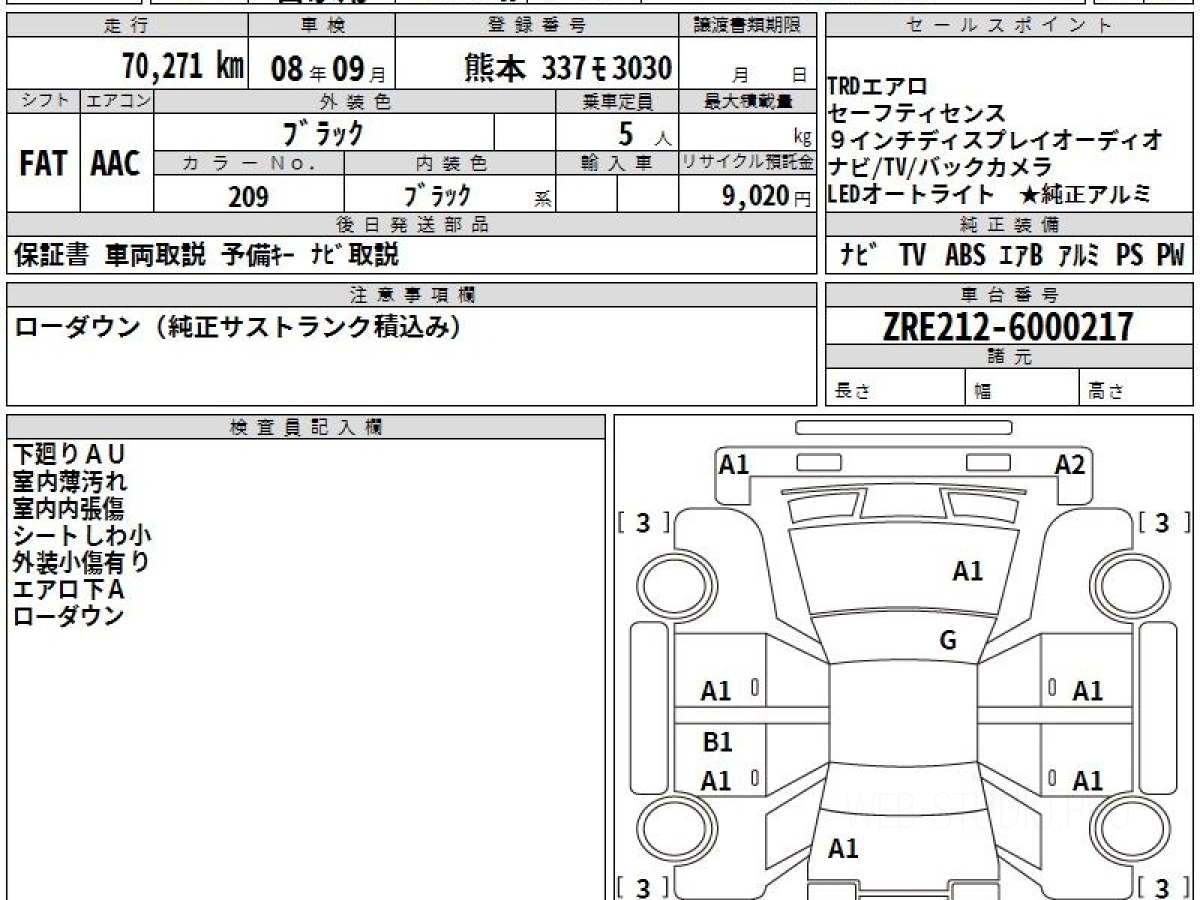This screenshot has height=900, width=1200.
Task: Click the カラーNo. header
Action: (x=249, y=163)
